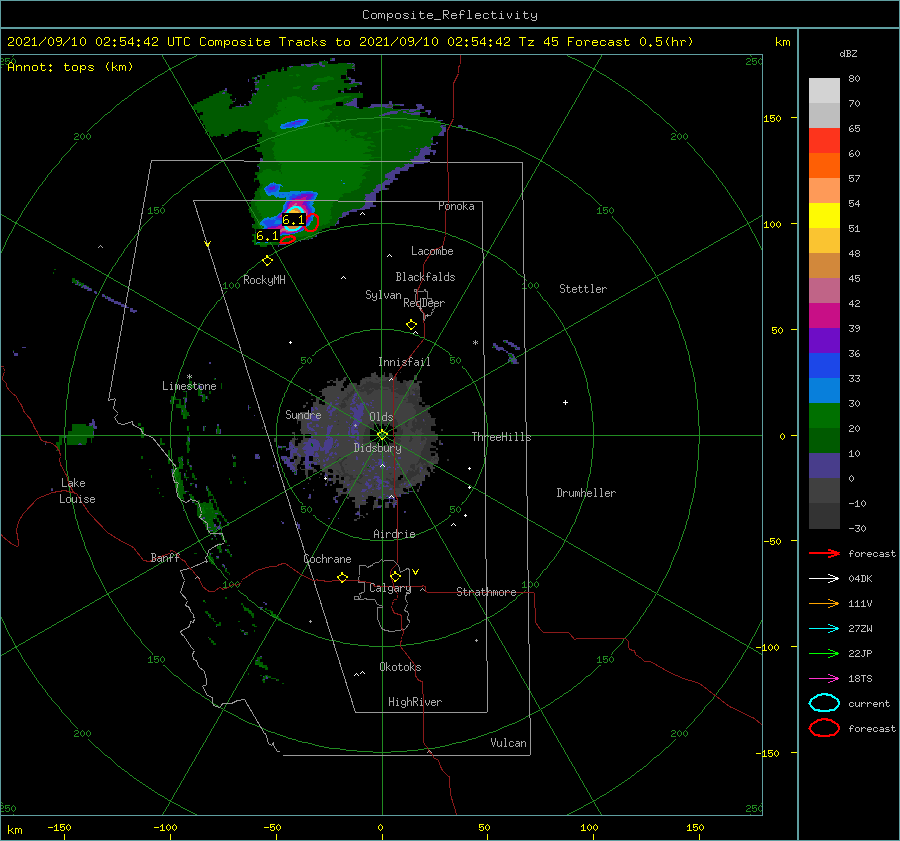
Task: Click the 04DK legend text
Action: pyautogui.click(x=860, y=579)
